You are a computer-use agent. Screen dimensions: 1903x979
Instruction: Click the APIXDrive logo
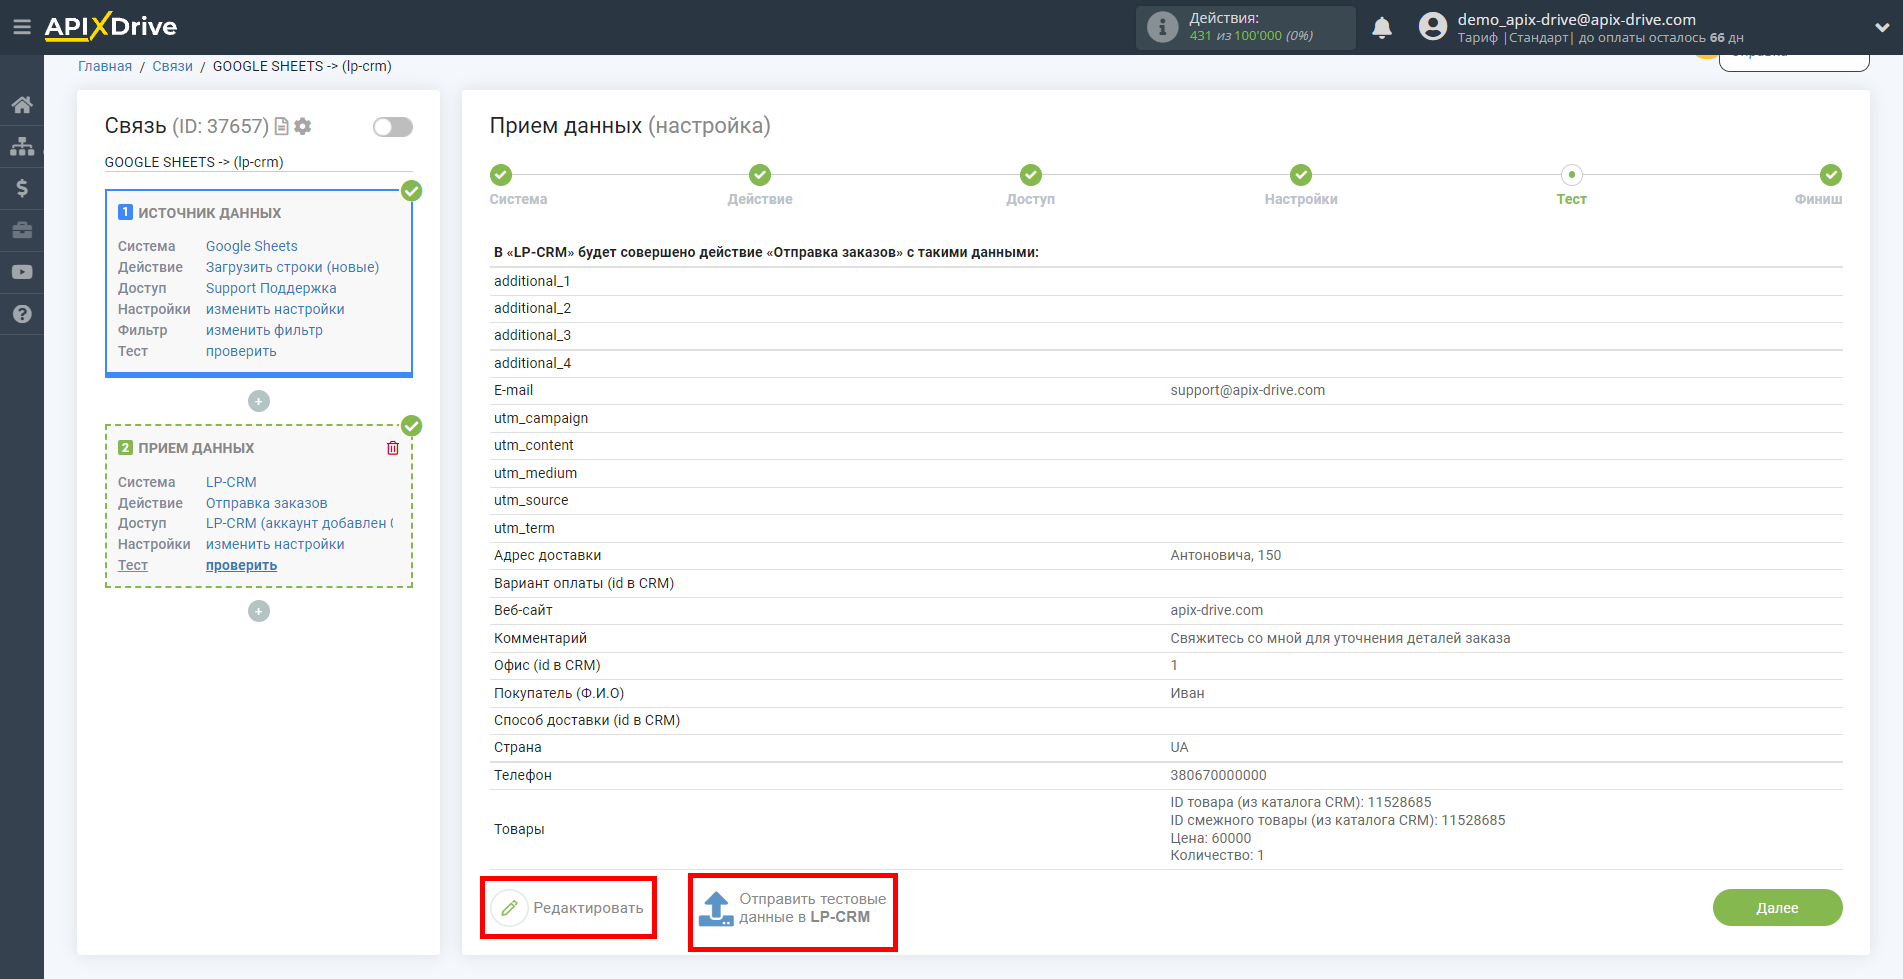pyautogui.click(x=111, y=27)
